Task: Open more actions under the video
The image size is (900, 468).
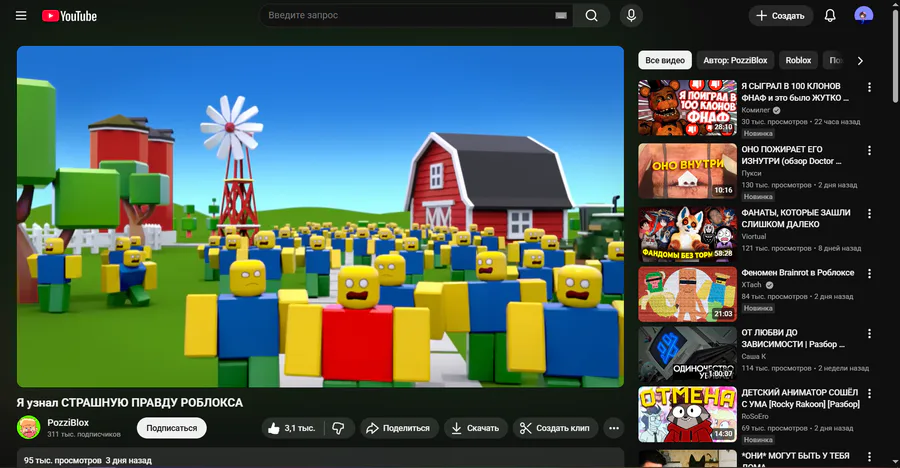Action: pyautogui.click(x=614, y=428)
